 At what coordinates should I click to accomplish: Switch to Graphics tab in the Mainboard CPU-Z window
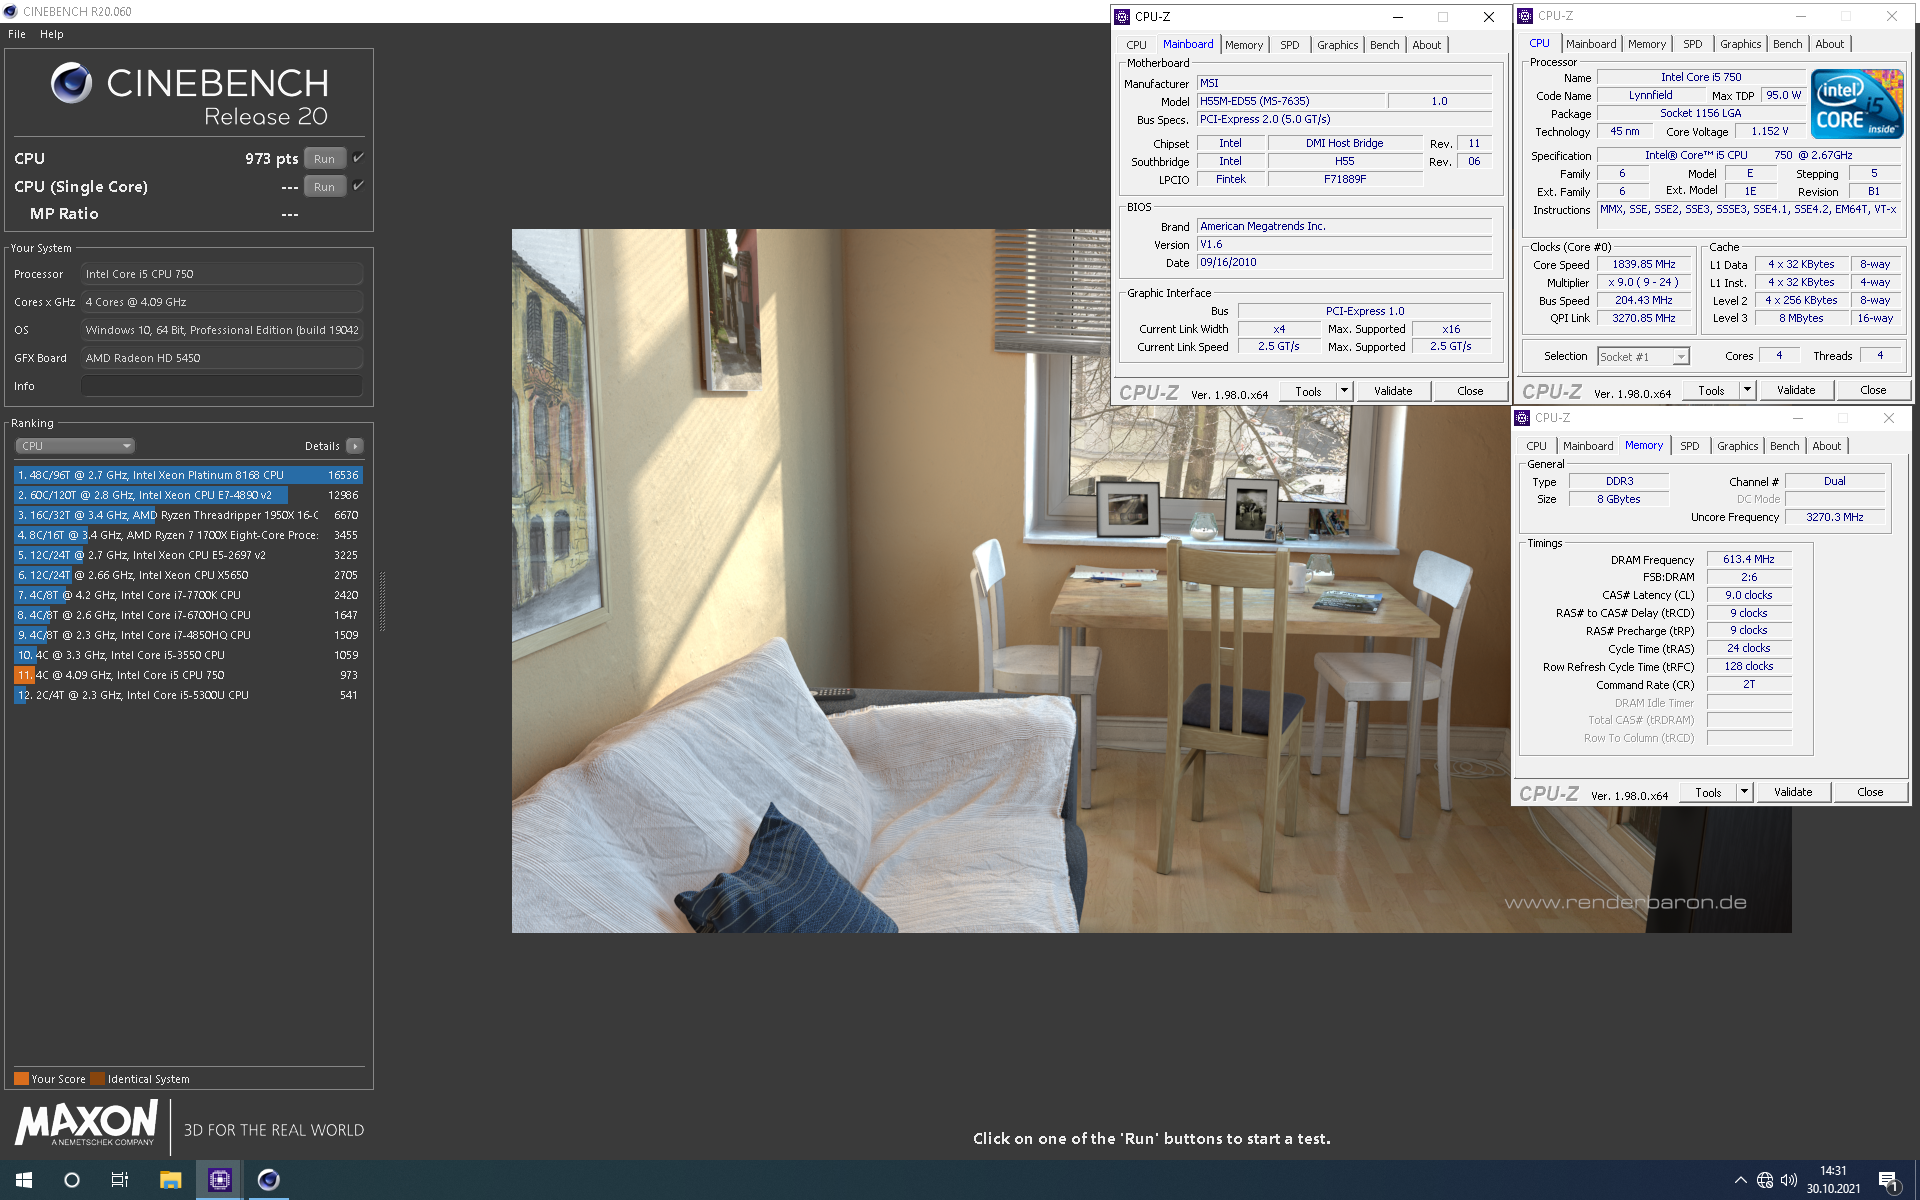[1337, 45]
